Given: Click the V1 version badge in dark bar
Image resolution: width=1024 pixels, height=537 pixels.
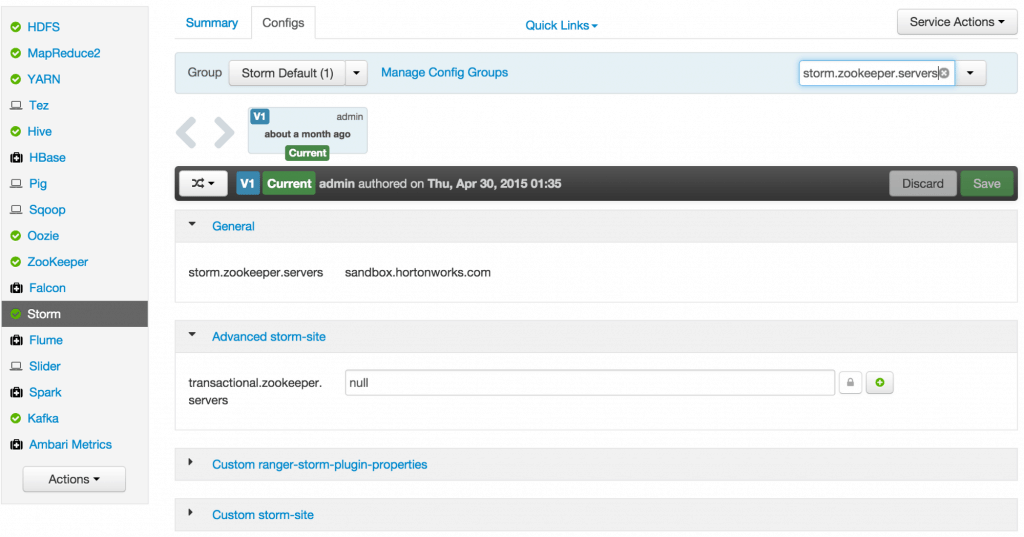Looking at the screenshot, I should [x=248, y=184].
